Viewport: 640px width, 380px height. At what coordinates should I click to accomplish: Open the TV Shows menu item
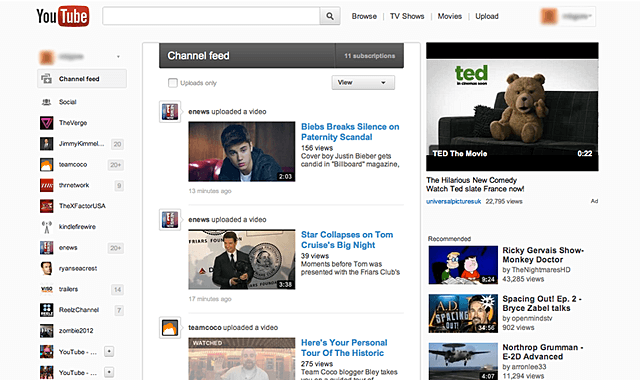[407, 16]
